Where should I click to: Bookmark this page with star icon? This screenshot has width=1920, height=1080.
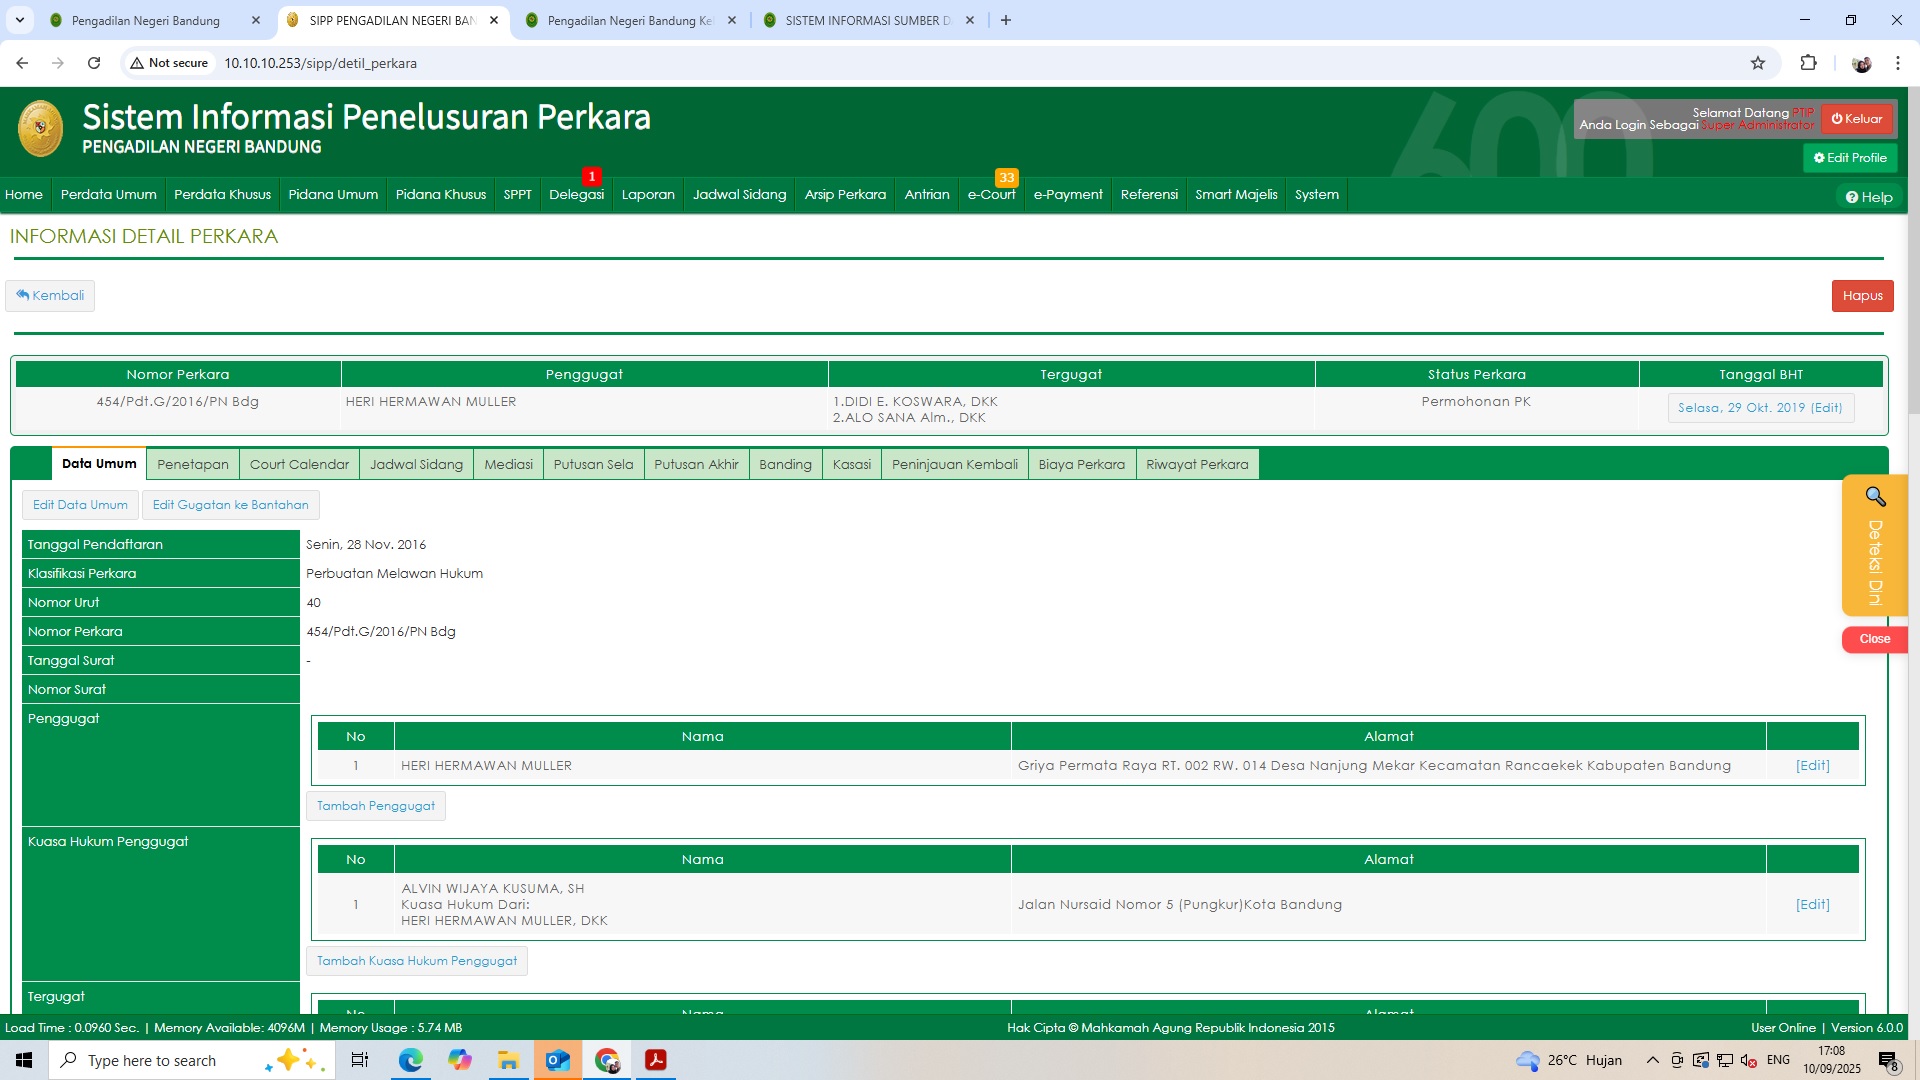[x=1758, y=63]
